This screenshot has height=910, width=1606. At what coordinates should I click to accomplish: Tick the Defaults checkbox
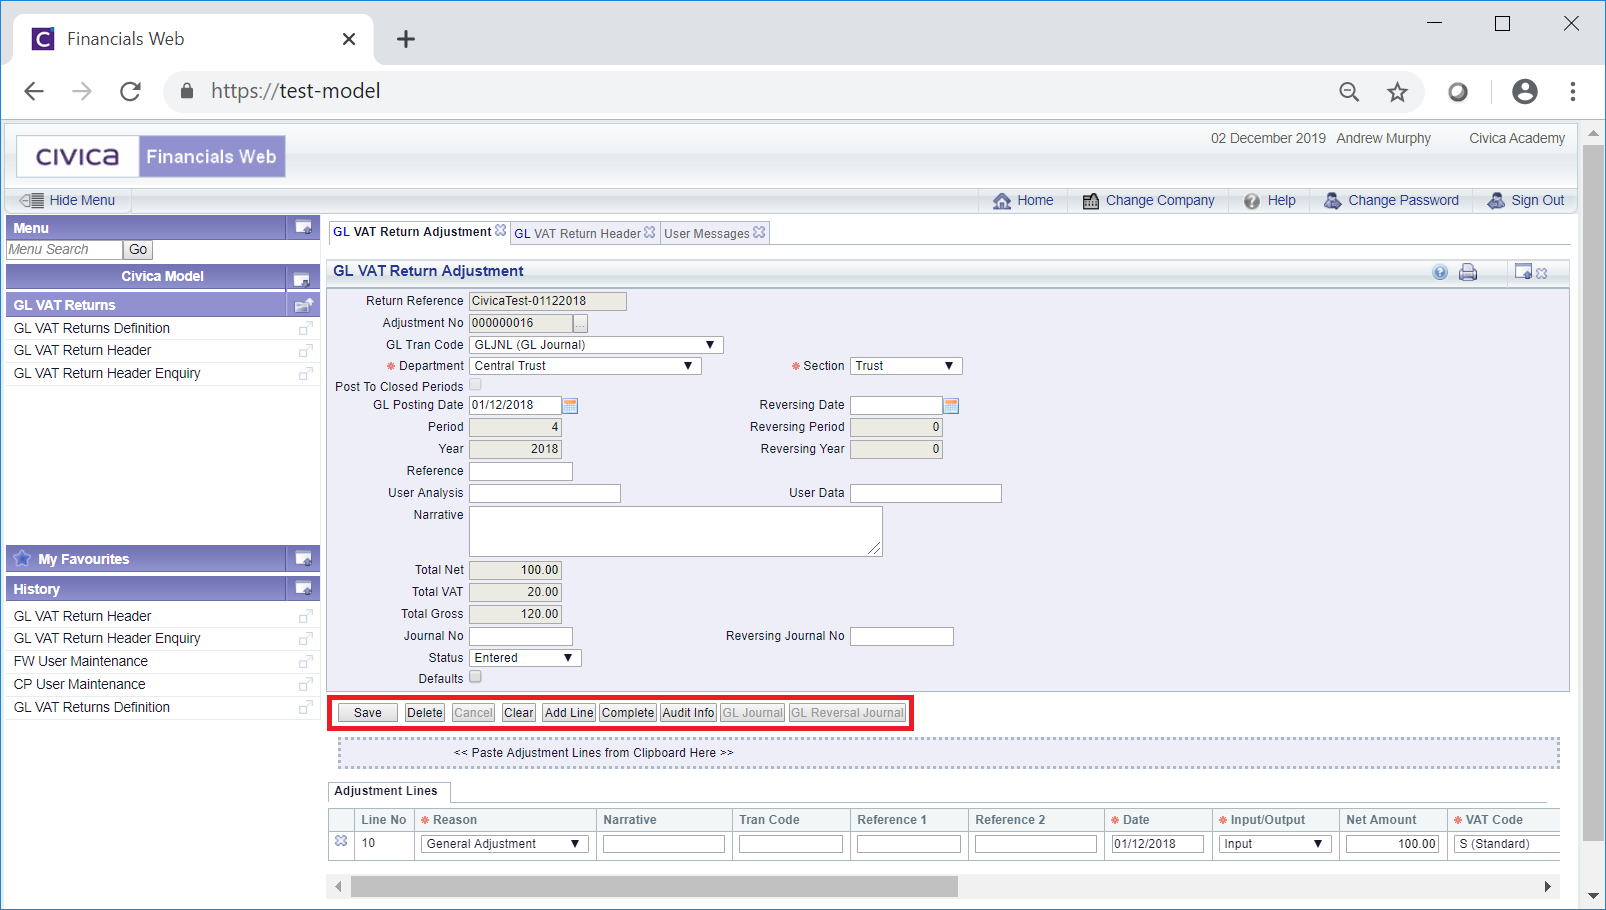pyautogui.click(x=476, y=677)
